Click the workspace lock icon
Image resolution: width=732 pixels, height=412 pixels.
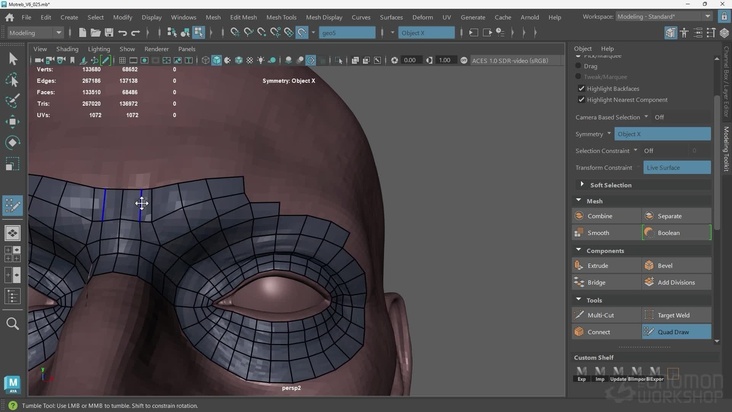pyautogui.click(x=724, y=17)
